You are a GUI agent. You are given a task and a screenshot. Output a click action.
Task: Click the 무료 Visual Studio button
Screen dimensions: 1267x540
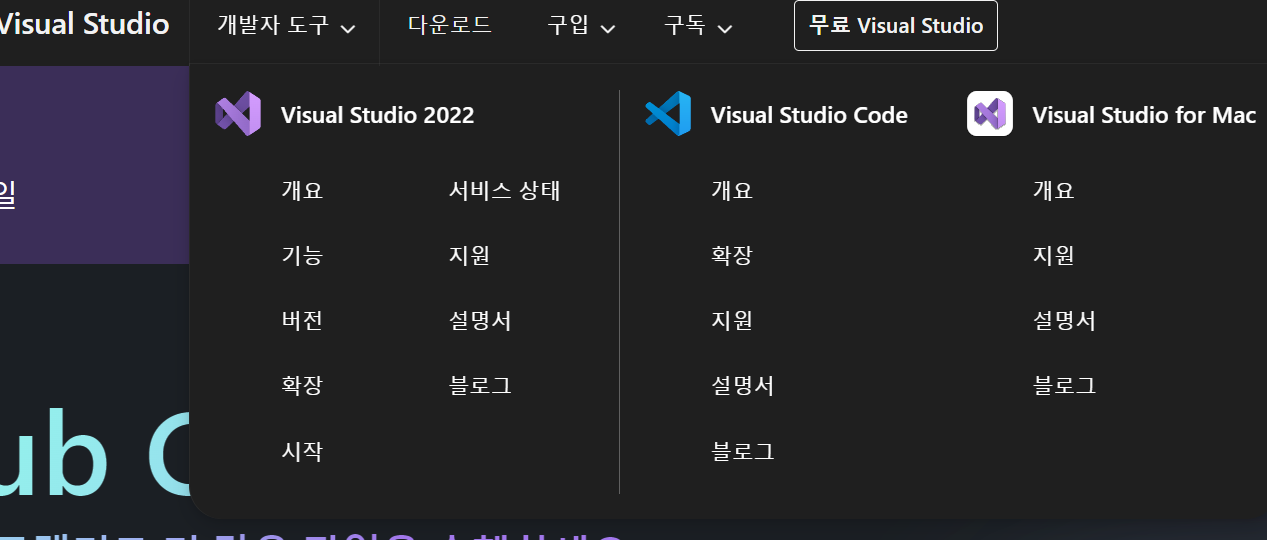click(896, 26)
